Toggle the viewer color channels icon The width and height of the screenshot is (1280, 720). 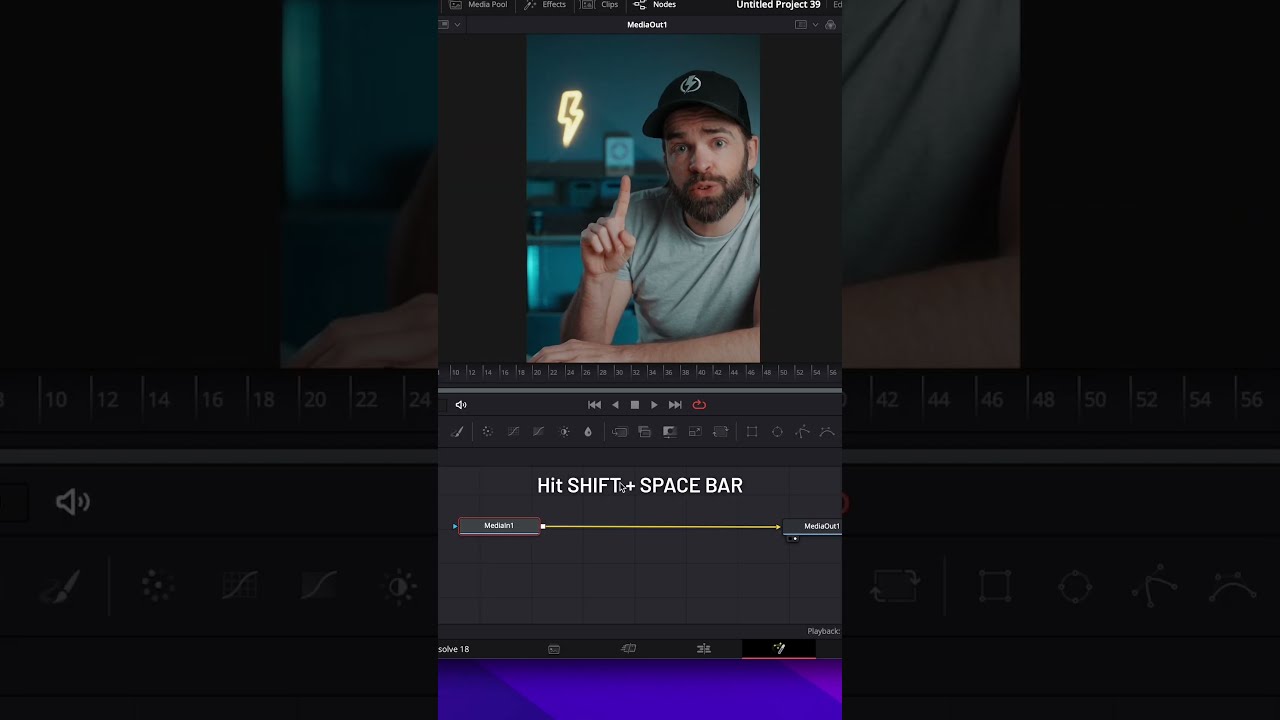(x=830, y=25)
